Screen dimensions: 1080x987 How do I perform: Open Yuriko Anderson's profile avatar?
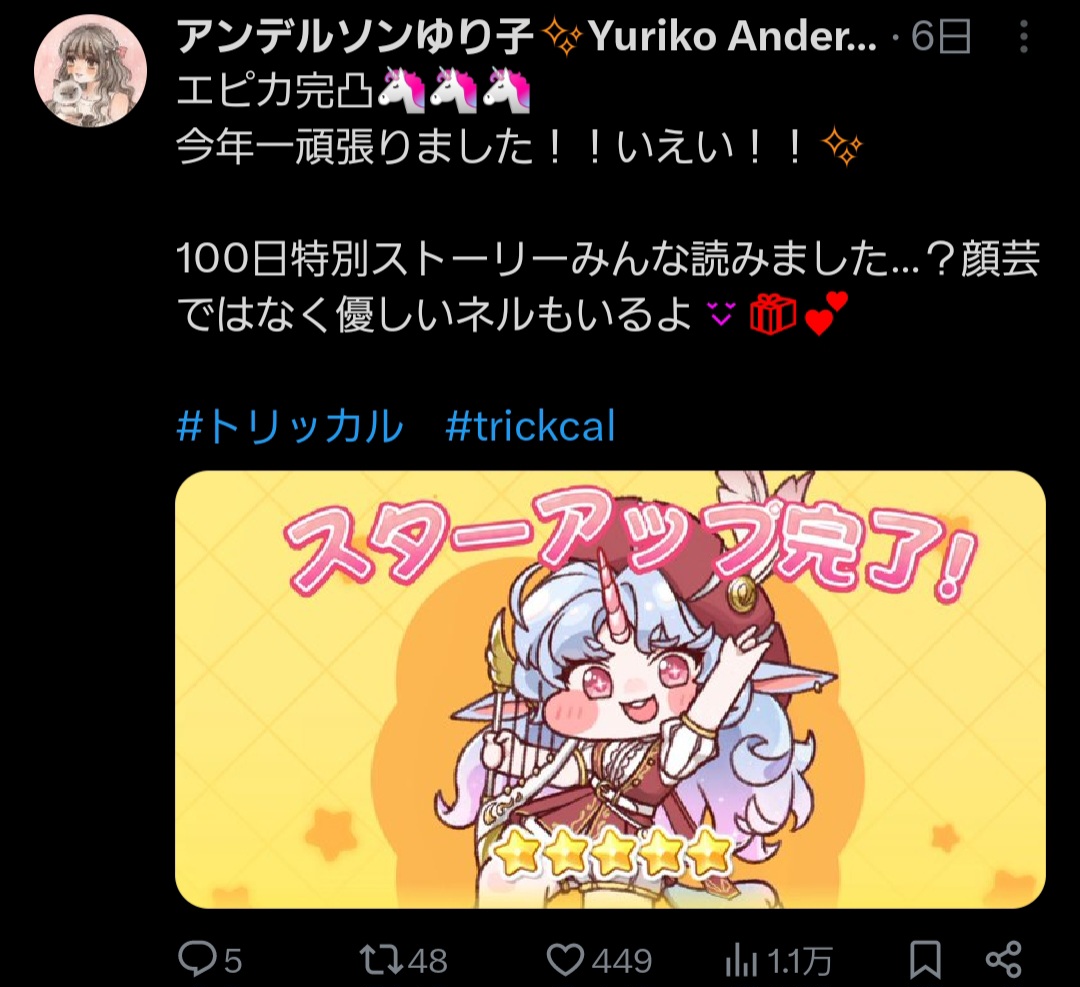pyautogui.click(x=90, y=70)
